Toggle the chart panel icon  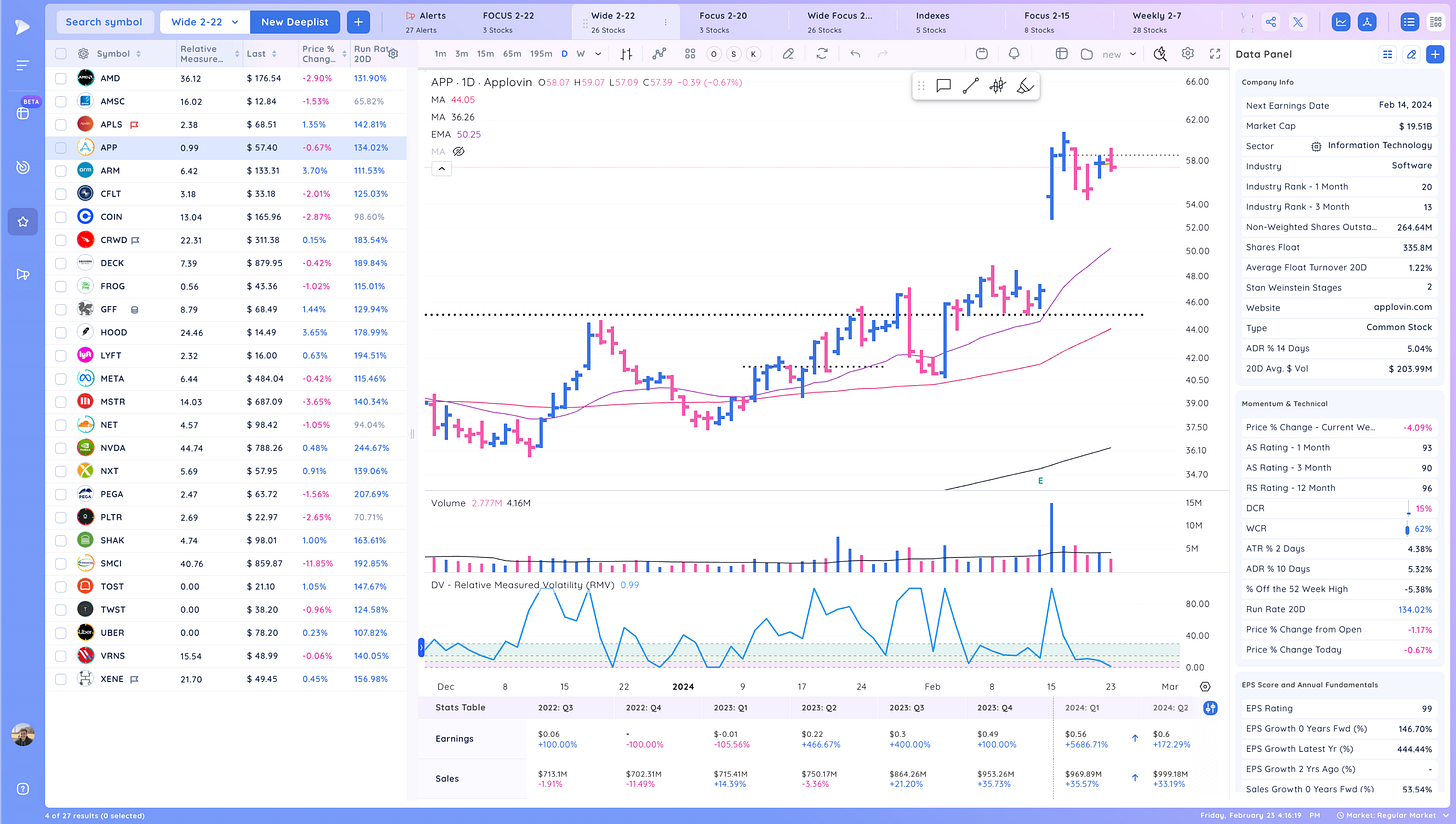click(x=1341, y=22)
